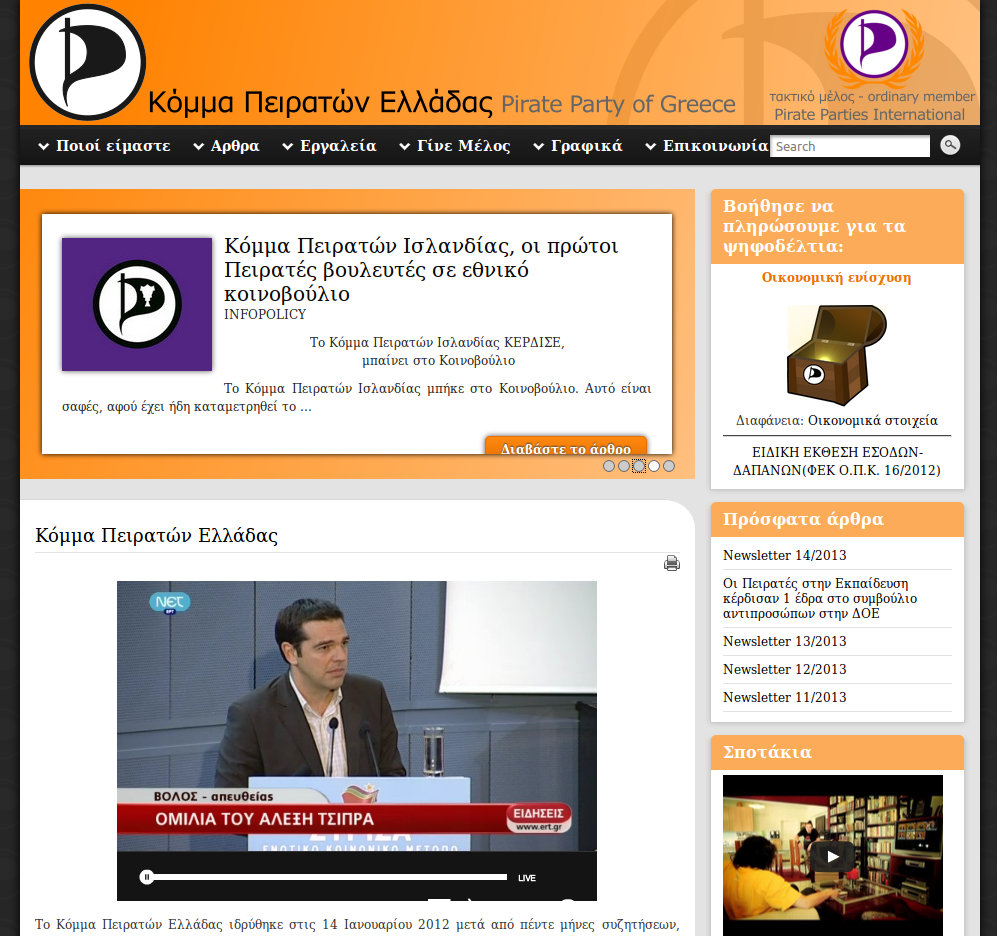Open Newsletter 14/2013 article

click(785, 555)
